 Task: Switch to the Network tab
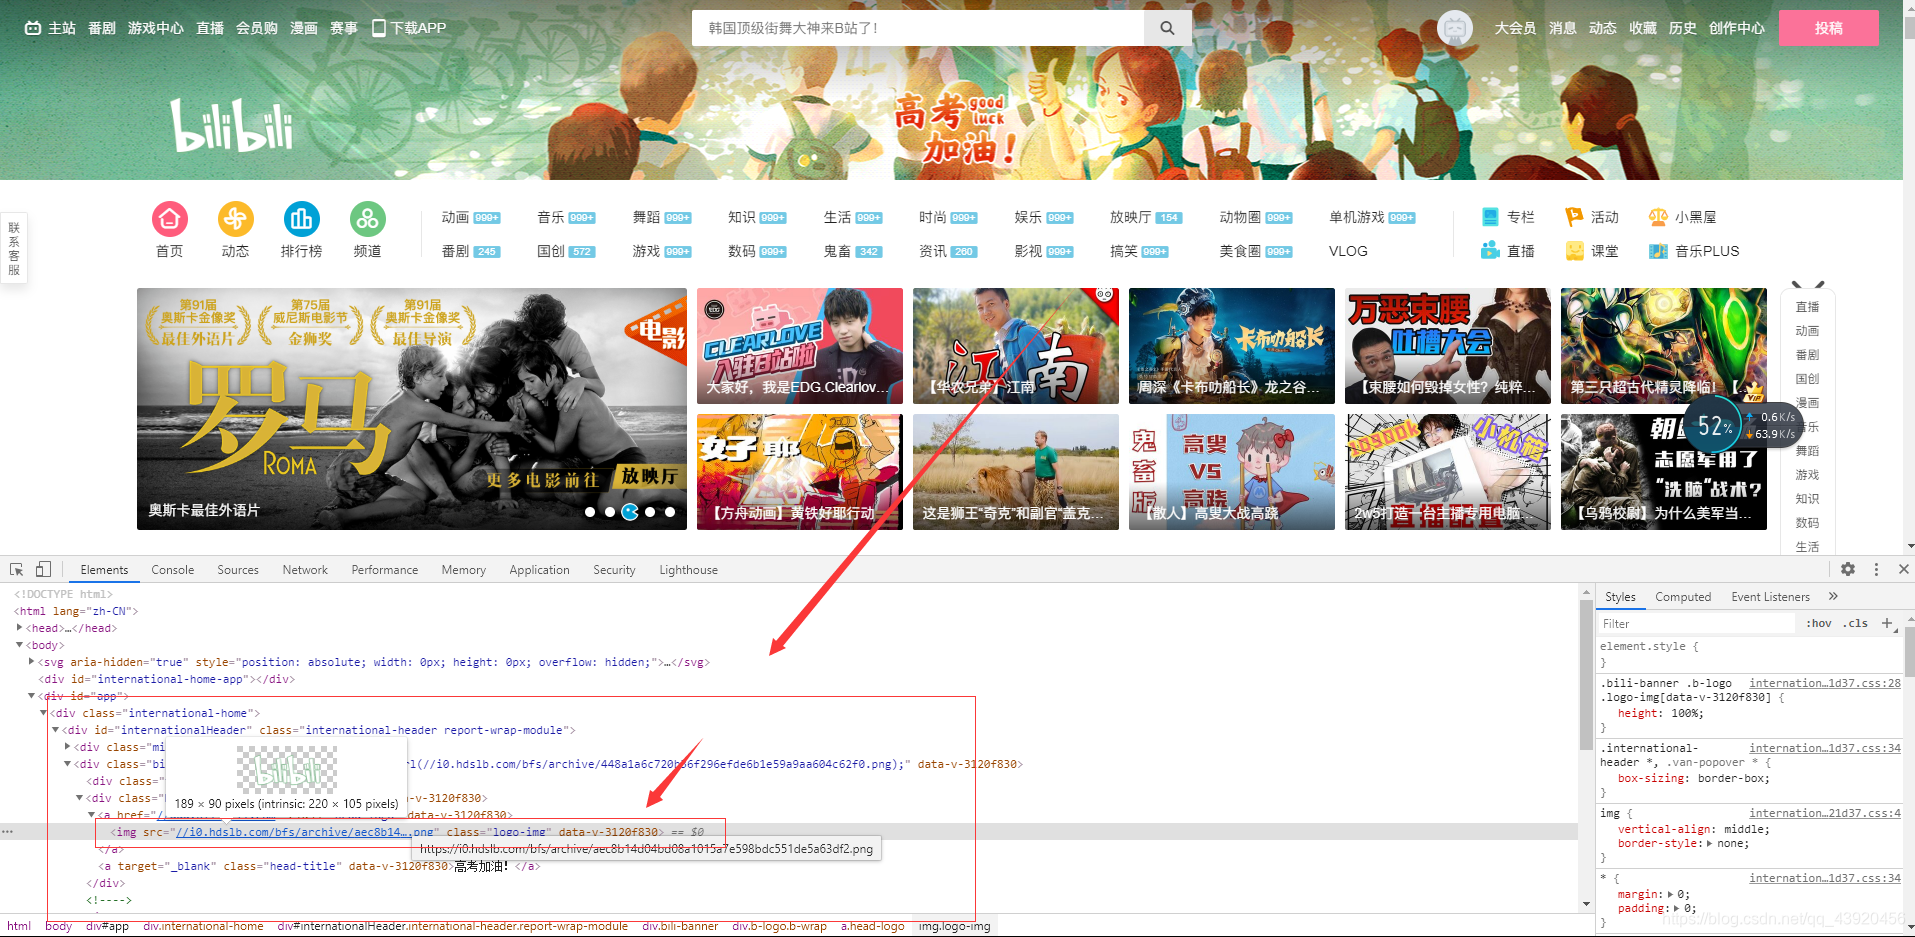[x=305, y=570]
